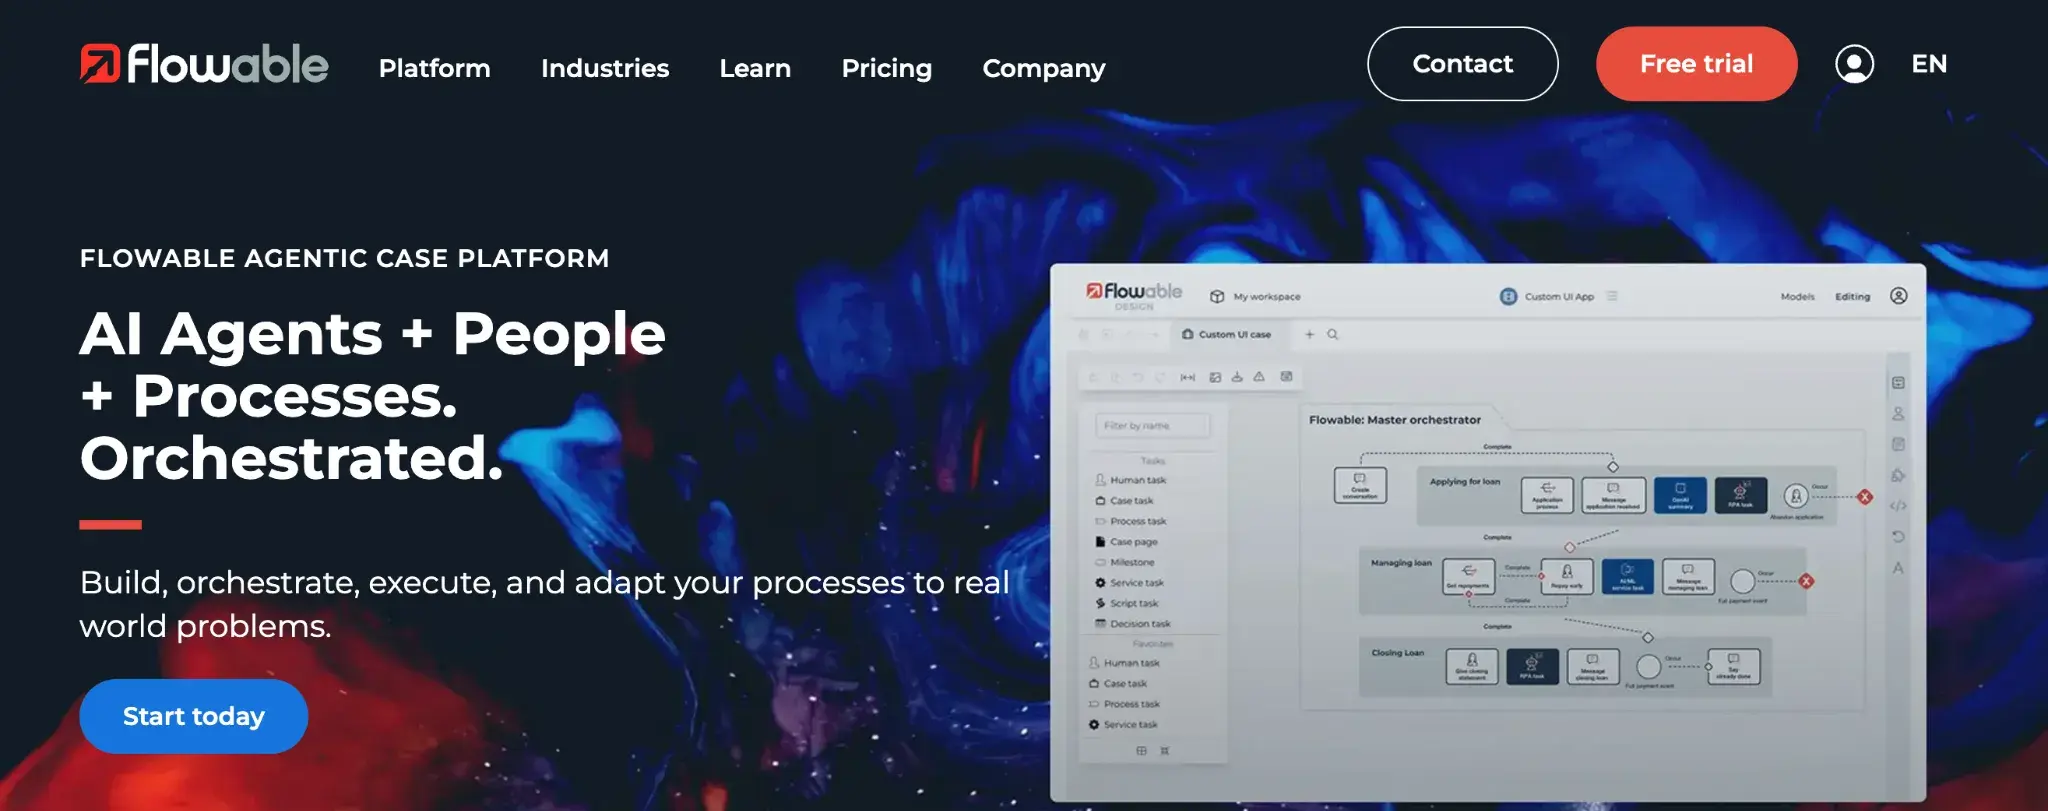Select the Custom UI case tab

pyautogui.click(x=1227, y=334)
